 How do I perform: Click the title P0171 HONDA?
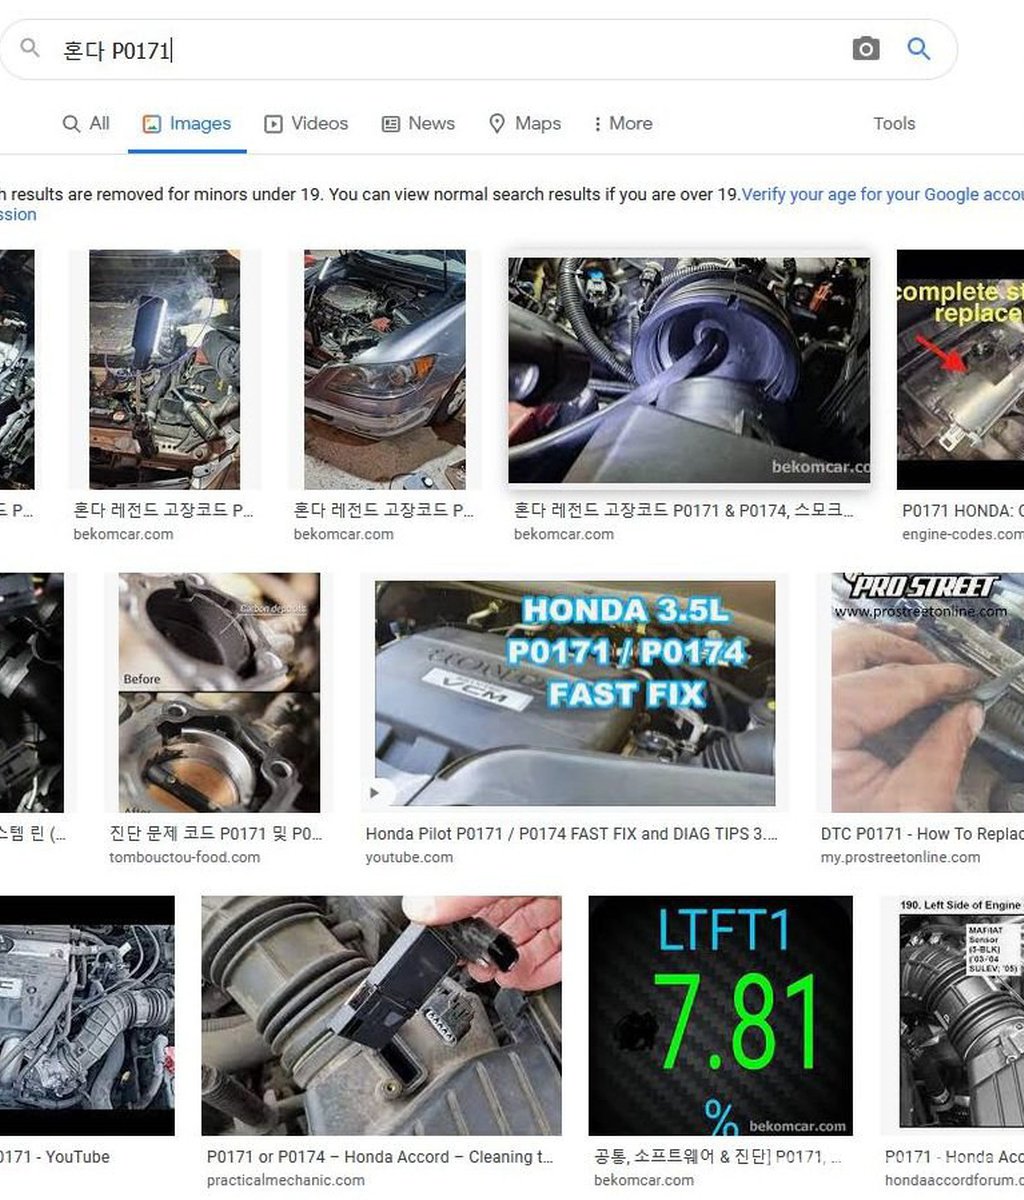click(962, 510)
